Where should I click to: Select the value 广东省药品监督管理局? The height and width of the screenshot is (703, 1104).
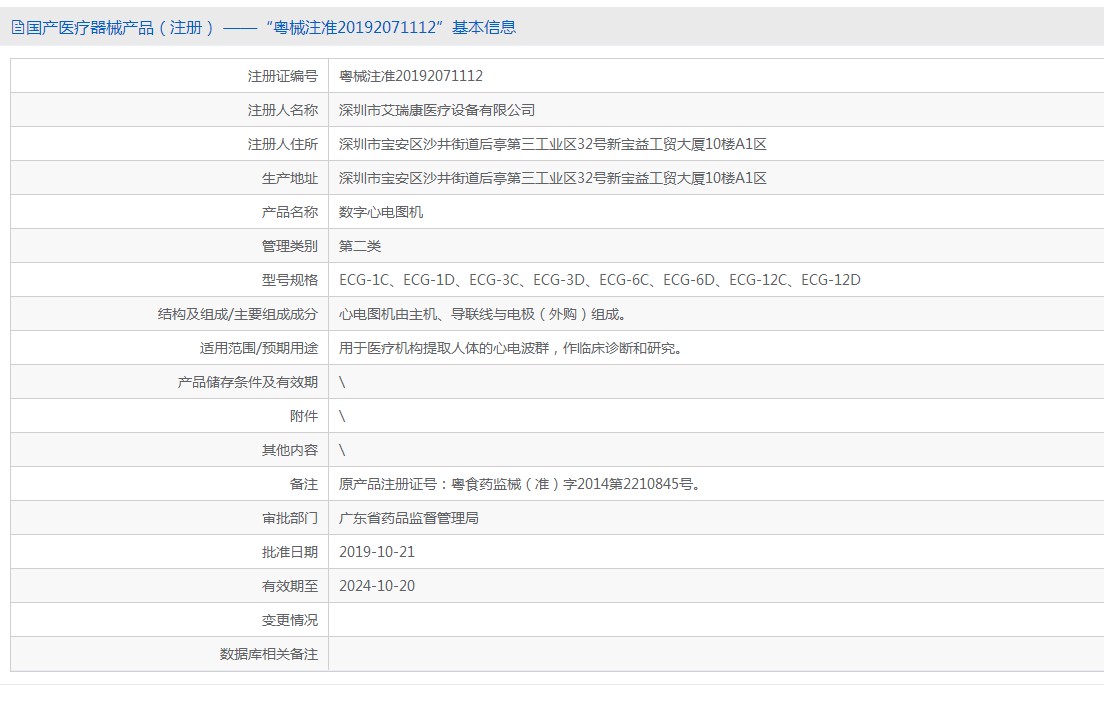408,518
